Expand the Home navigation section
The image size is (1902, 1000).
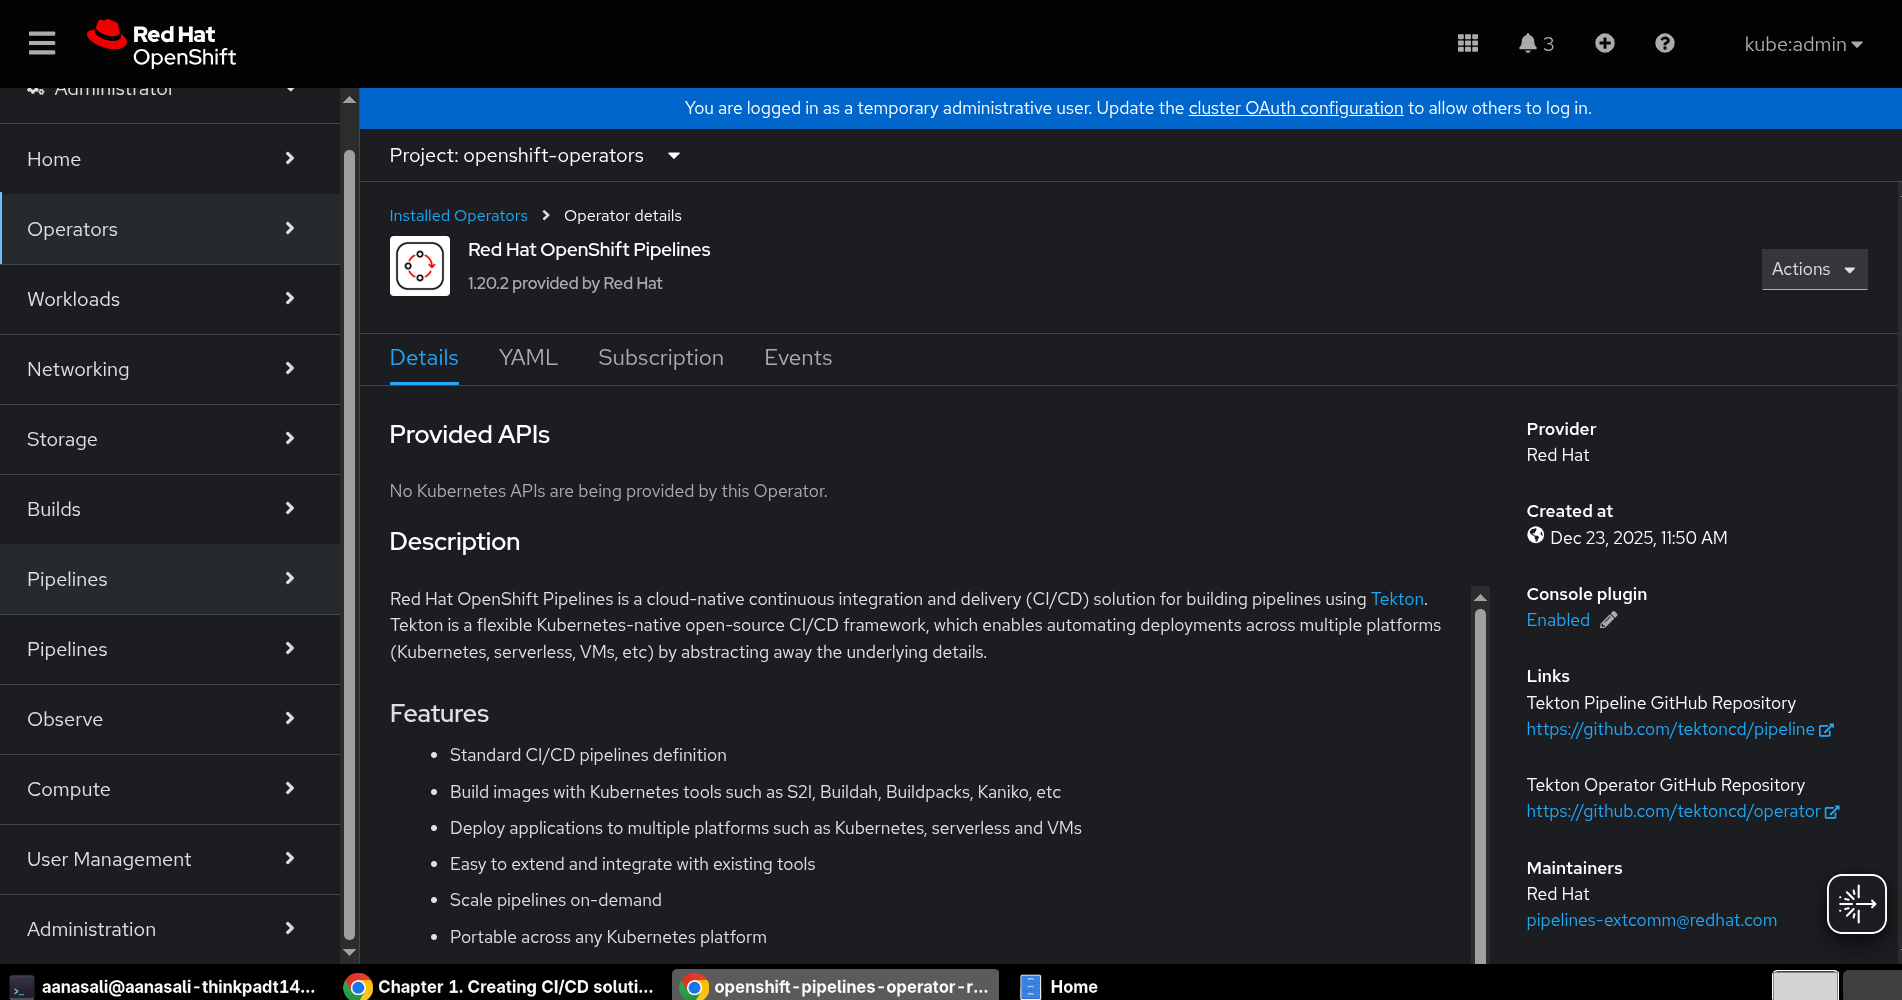coord(170,159)
